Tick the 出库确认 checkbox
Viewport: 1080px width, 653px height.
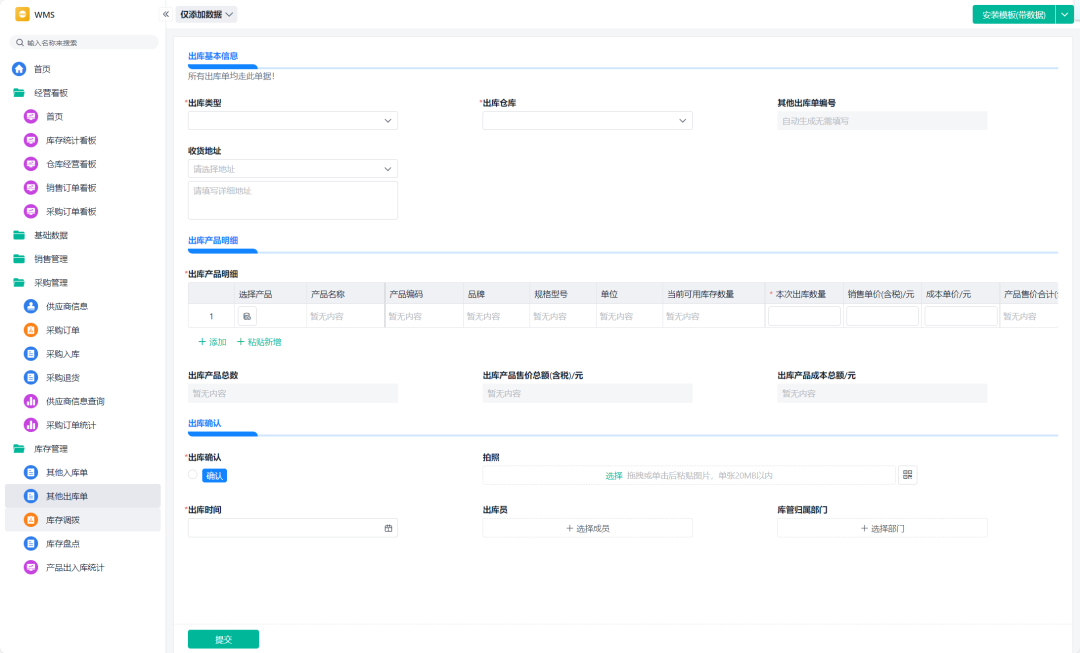193,475
